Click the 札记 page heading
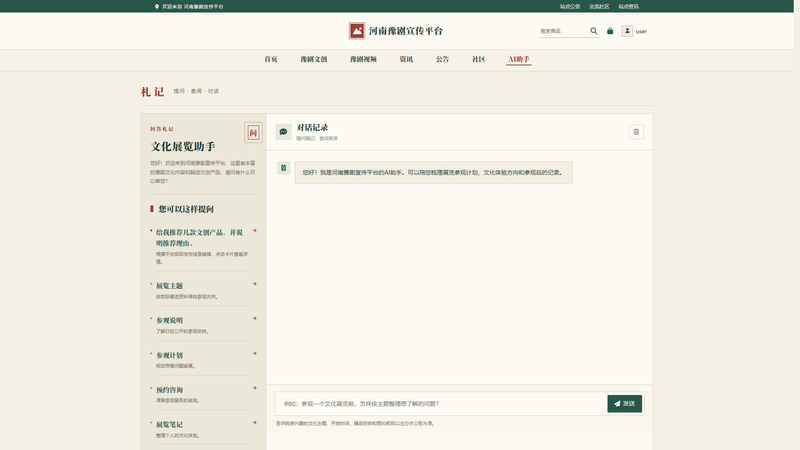The height and width of the screenshot is (450, 800). (x=153, y=92)
